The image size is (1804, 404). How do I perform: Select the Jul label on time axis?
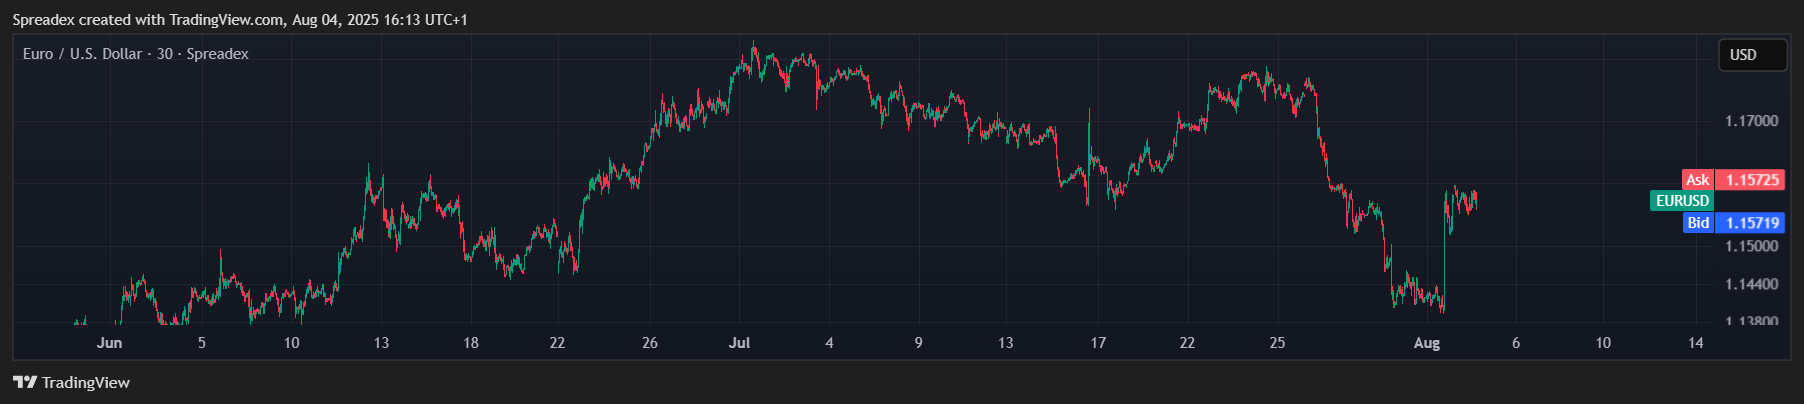point(740,343)
